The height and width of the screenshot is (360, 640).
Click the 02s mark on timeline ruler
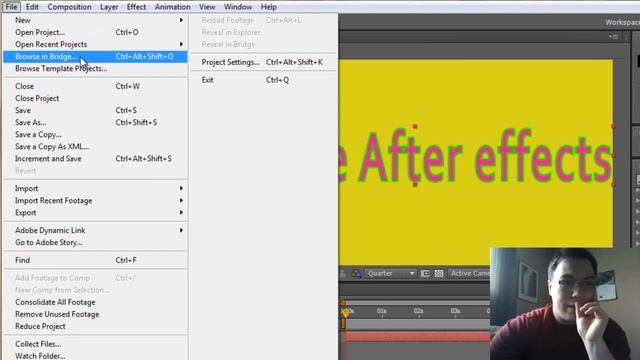418,311
